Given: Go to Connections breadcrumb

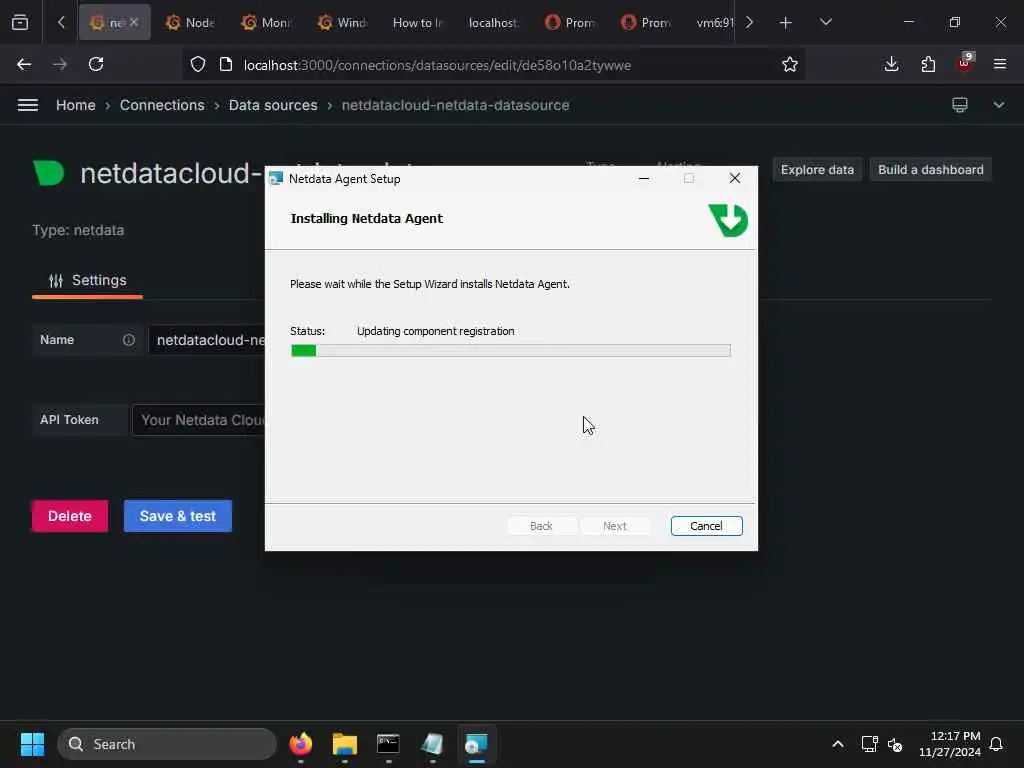Looking at the screenshot, I should [x=162, y=105].
